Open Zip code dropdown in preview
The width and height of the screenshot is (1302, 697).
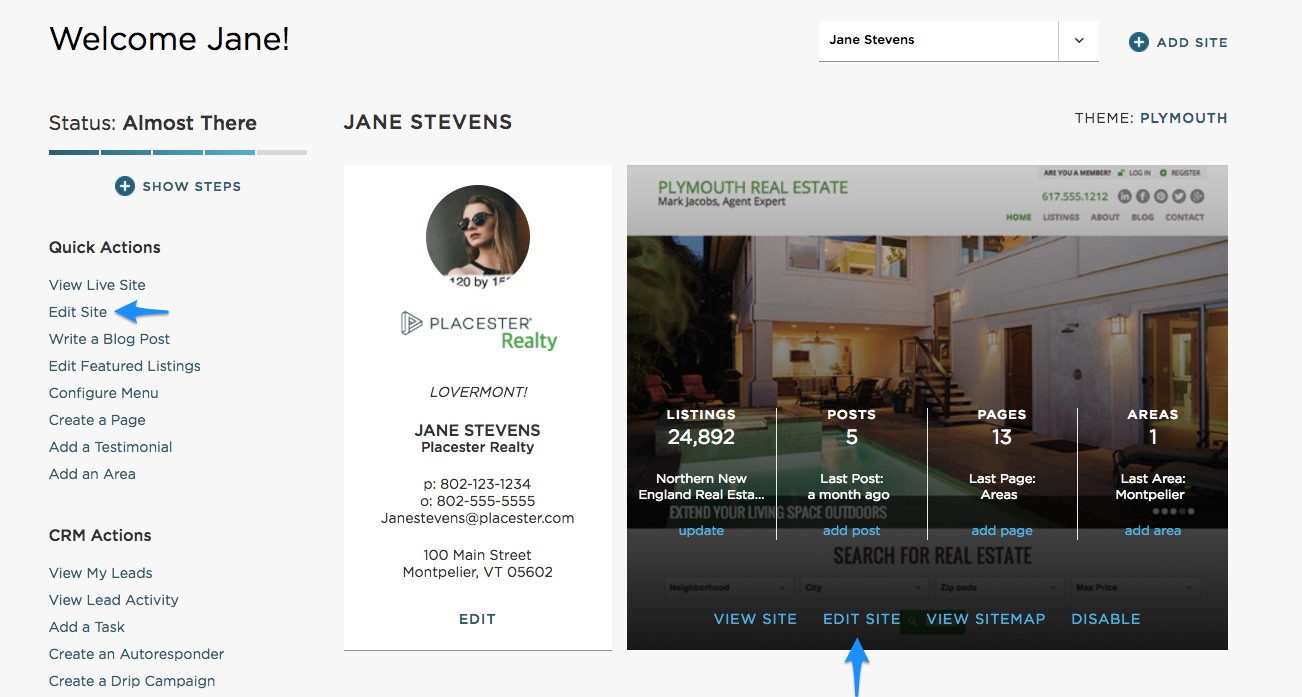[1000, 588]
